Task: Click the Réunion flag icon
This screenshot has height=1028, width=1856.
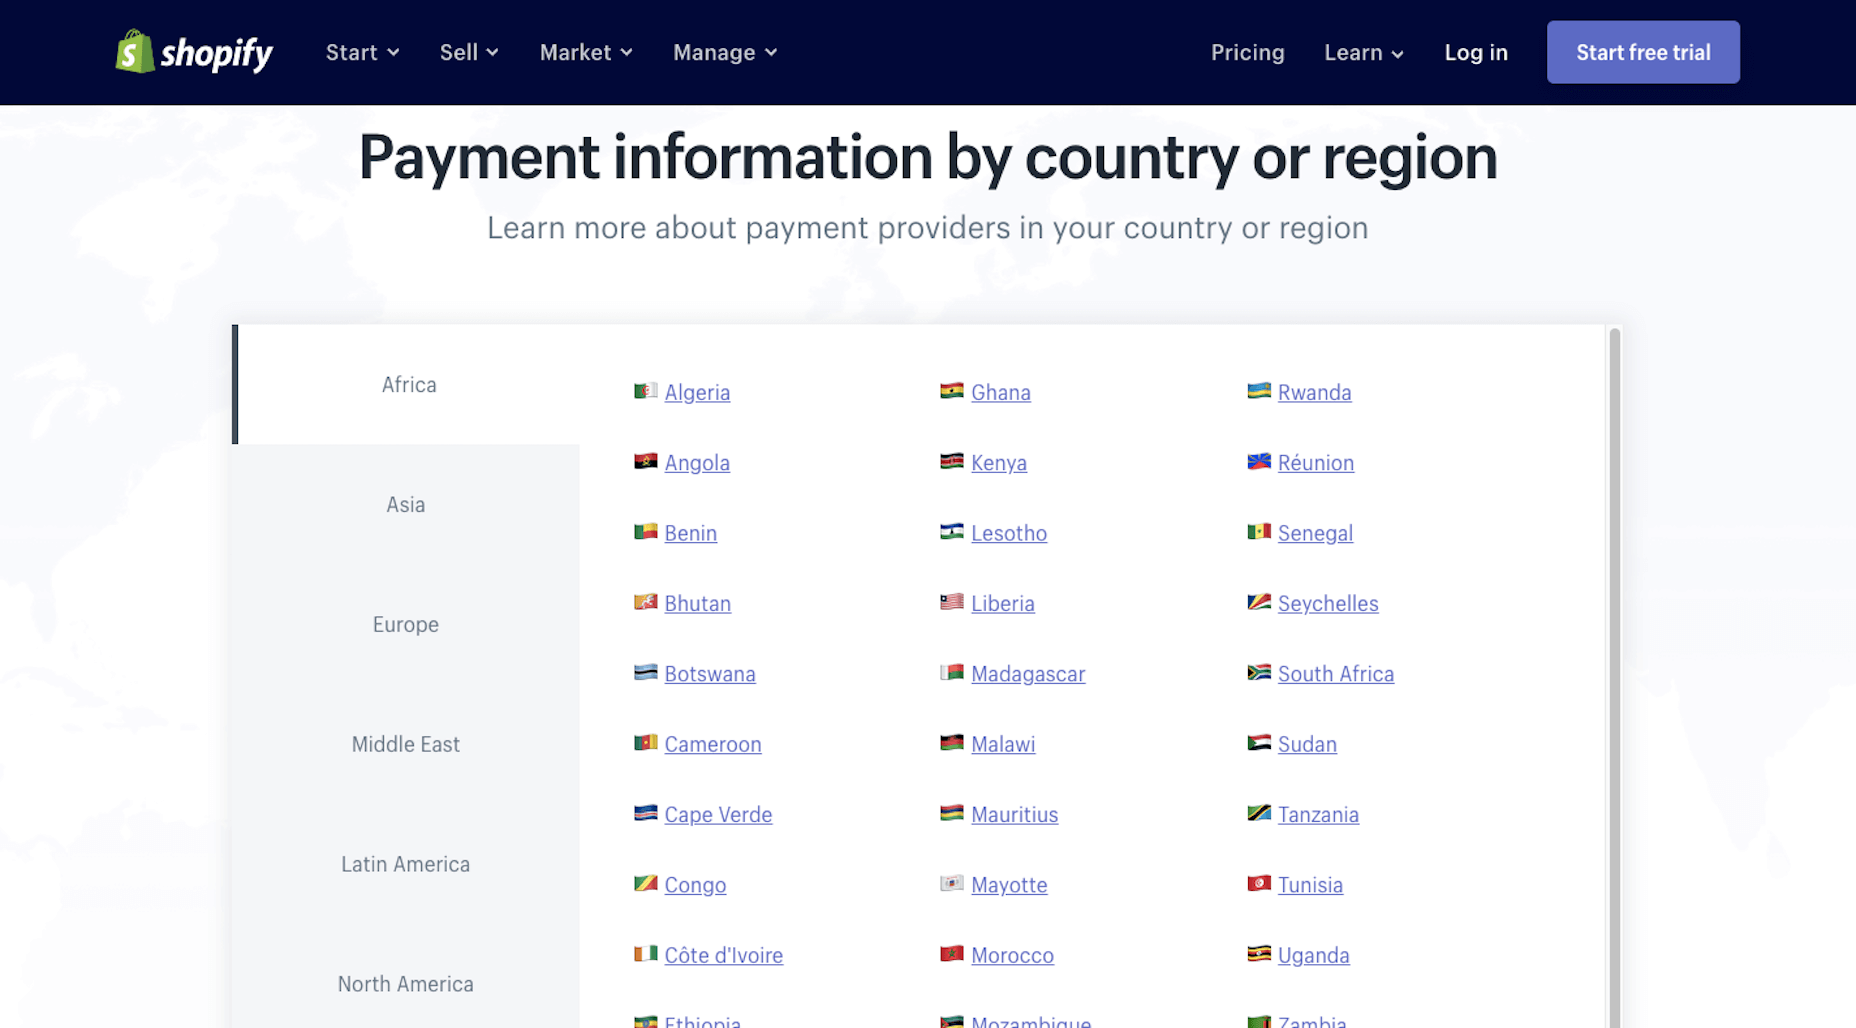Action: (1259, 461)
